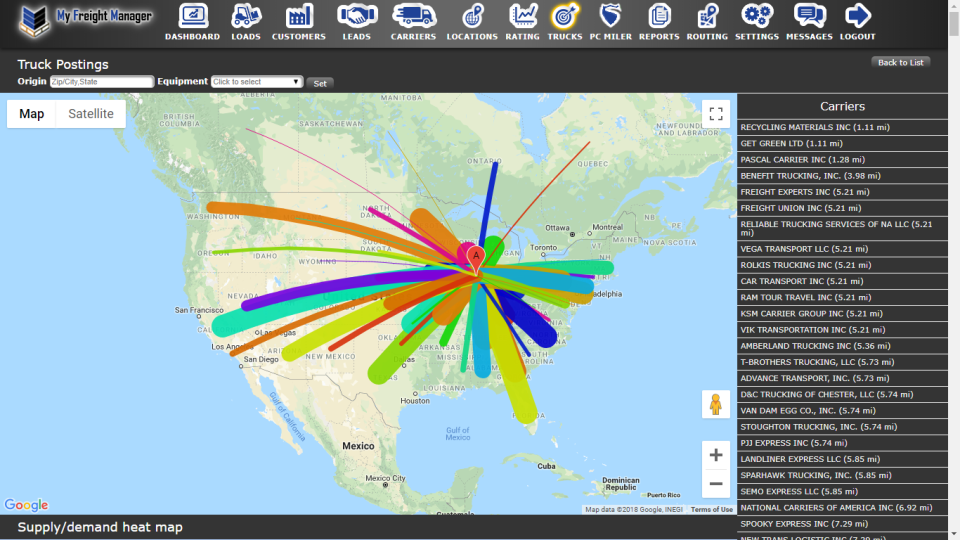Open the Customers icon
Image resolution: width=960 pixels, height=540 pixels.
[299, 16]
